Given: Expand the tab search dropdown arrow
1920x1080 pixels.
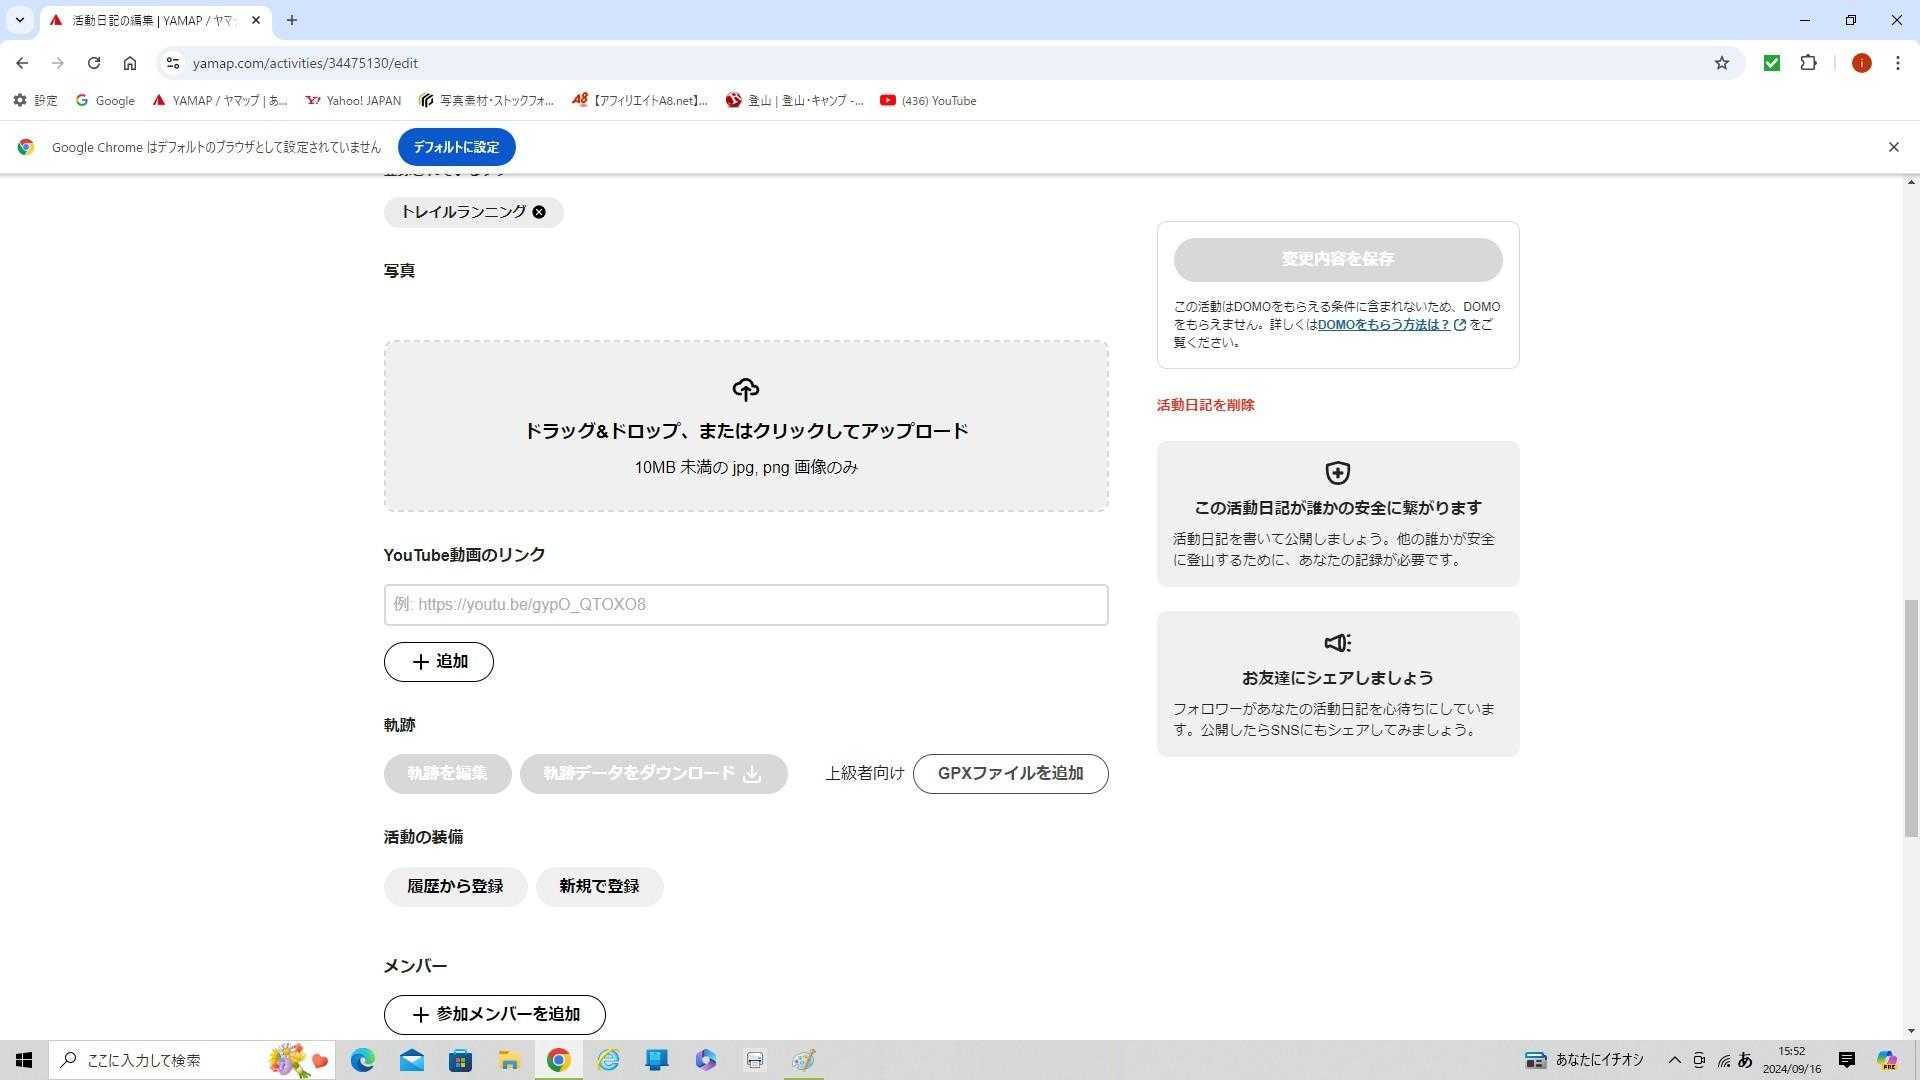Looking at the screenshot, I should [19, 20].
